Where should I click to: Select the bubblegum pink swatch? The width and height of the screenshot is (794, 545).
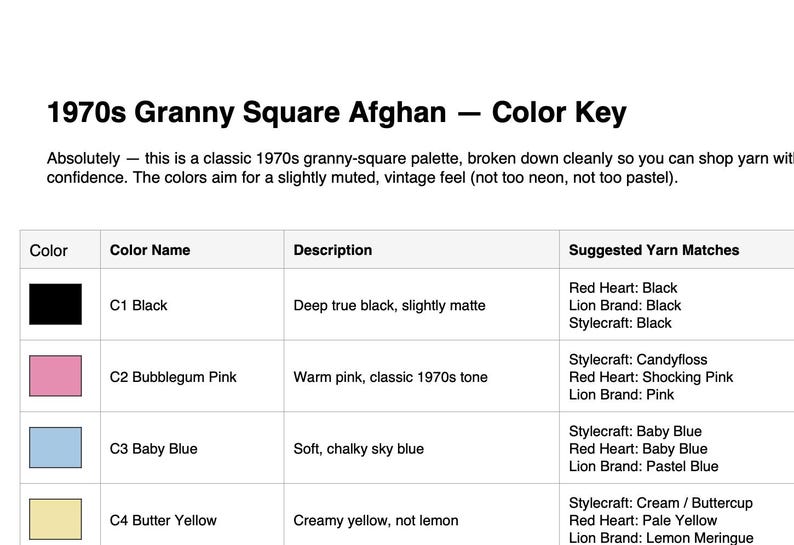coord(55,376)
